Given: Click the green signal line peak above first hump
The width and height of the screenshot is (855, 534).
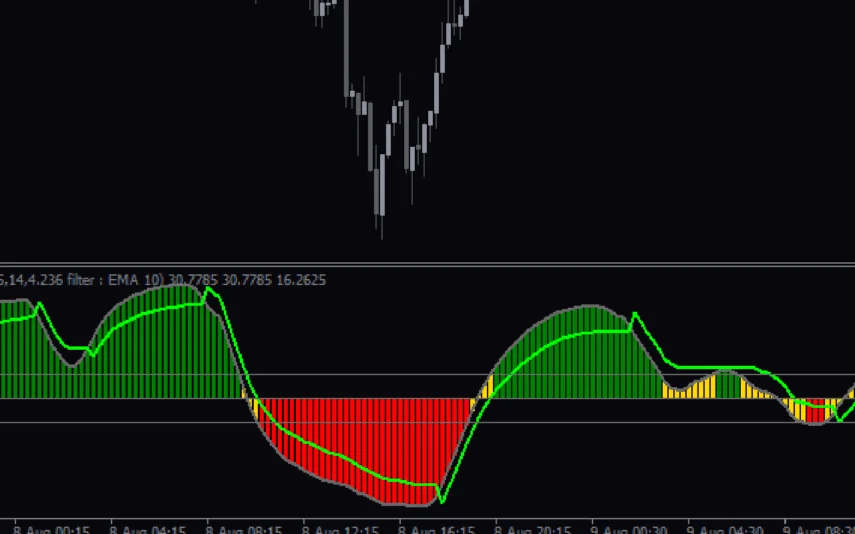Looking at the screenshot, I should pyautogui.click(x=208, y=289).
